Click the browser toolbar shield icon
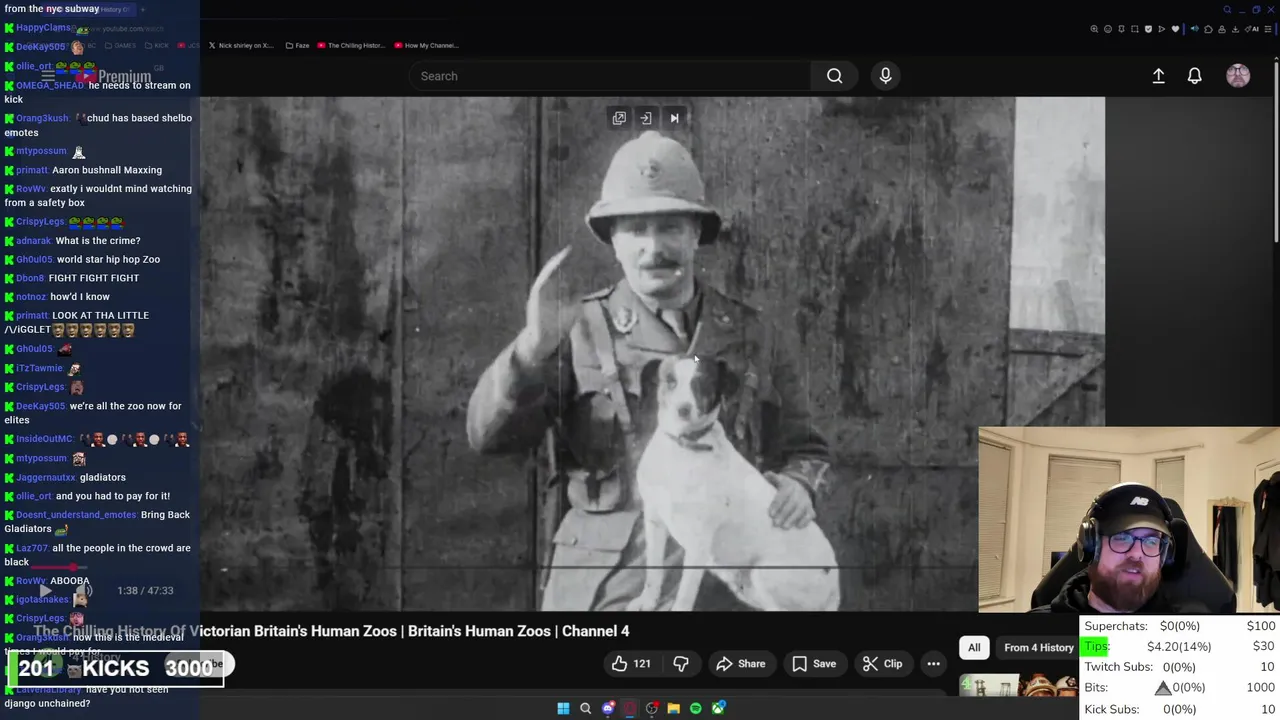Image resolution: width=1280 pixels, height=720 pixels. (x=1148, y=29)
